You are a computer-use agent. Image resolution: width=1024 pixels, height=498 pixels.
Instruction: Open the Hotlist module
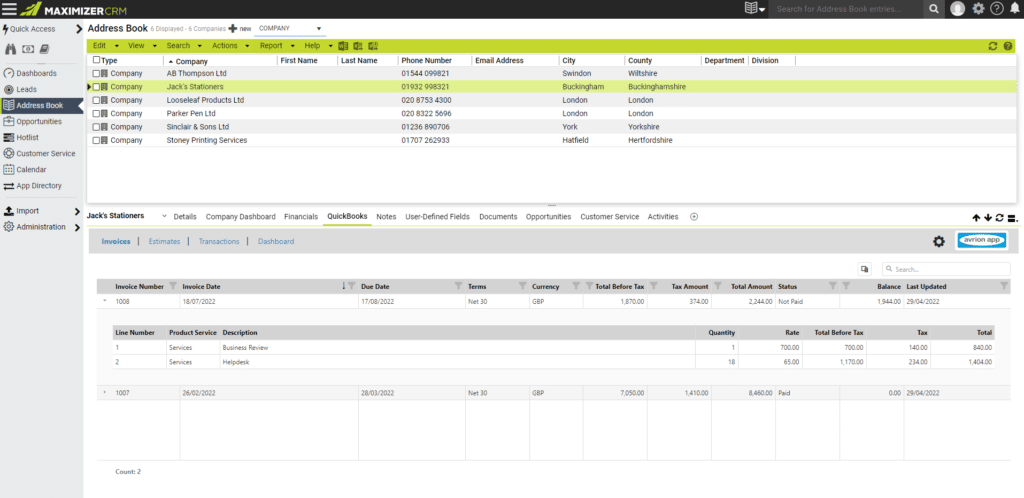click(22, 138)
